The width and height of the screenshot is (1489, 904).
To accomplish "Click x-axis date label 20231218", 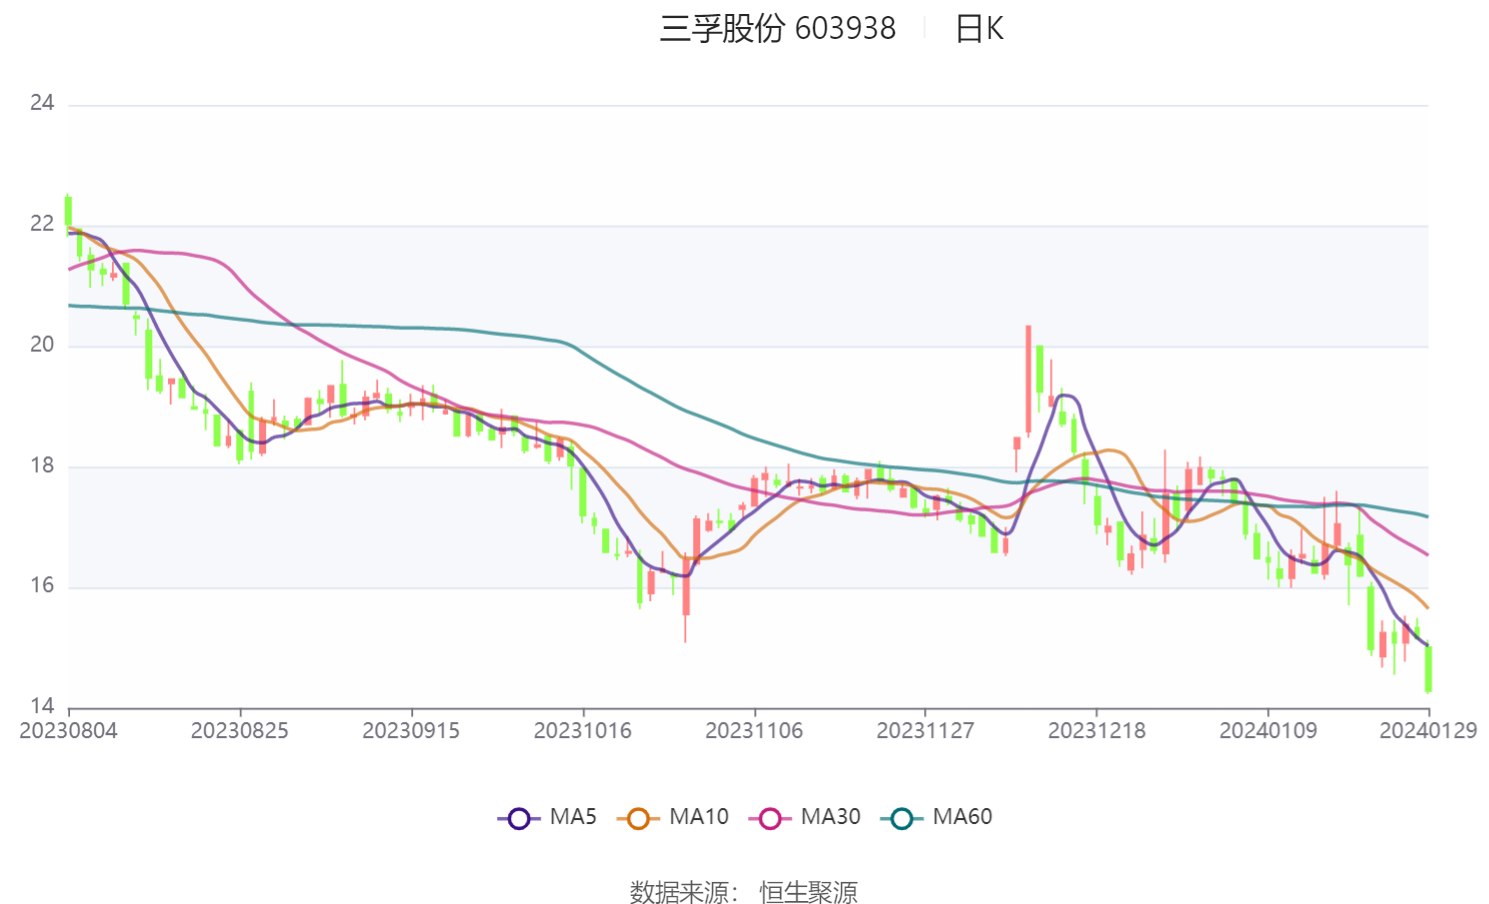I will click(1097, 731).
